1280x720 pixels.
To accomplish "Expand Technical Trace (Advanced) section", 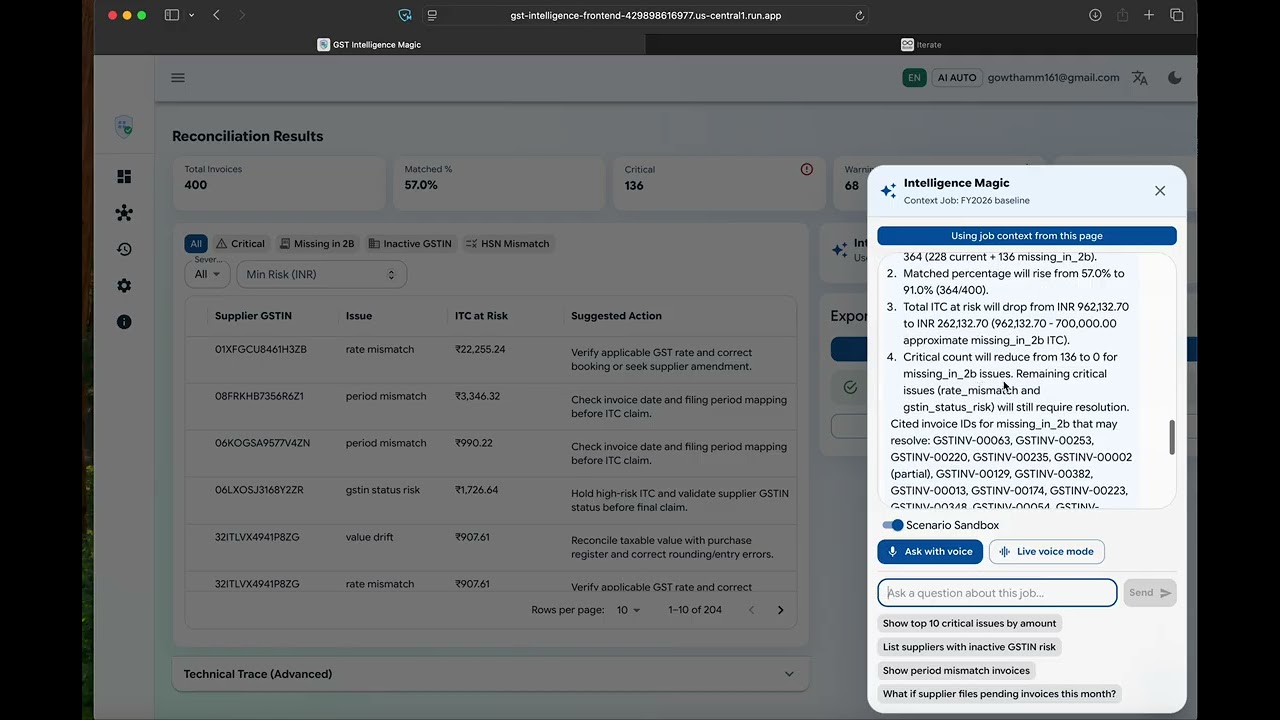I will coord(490,674).
